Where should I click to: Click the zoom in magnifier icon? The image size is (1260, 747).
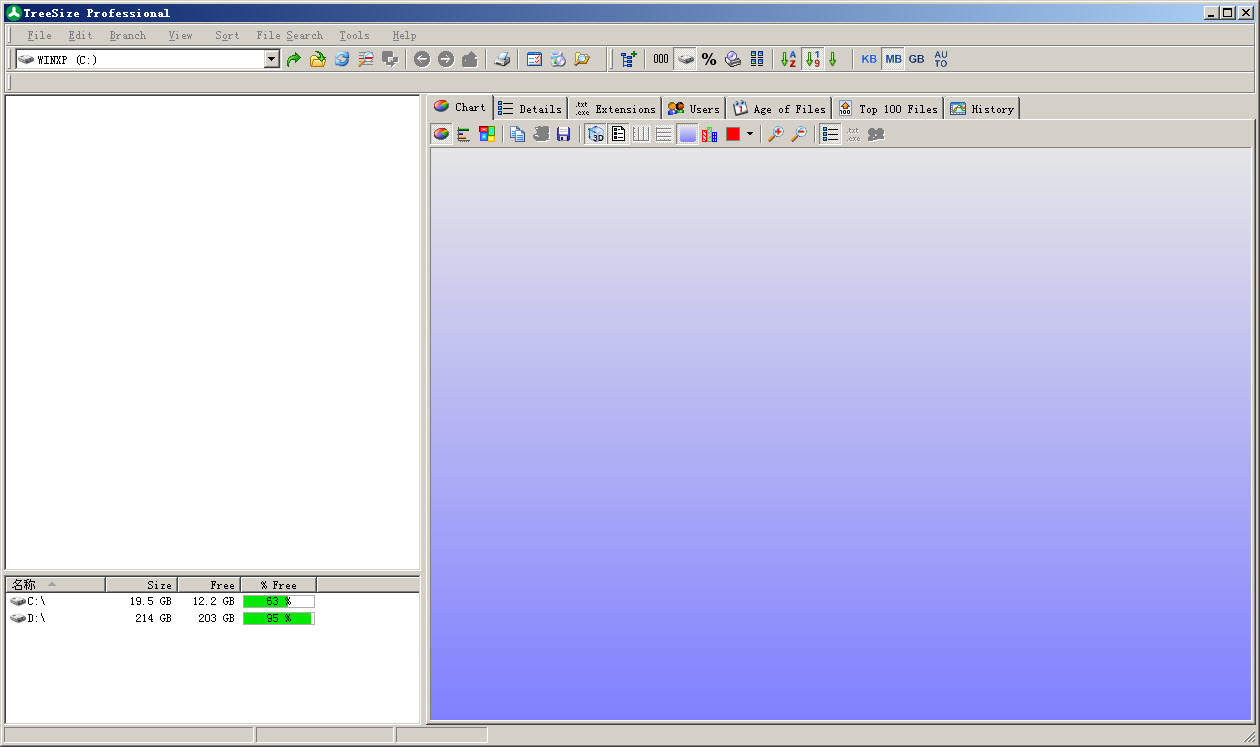click(775, 134)
